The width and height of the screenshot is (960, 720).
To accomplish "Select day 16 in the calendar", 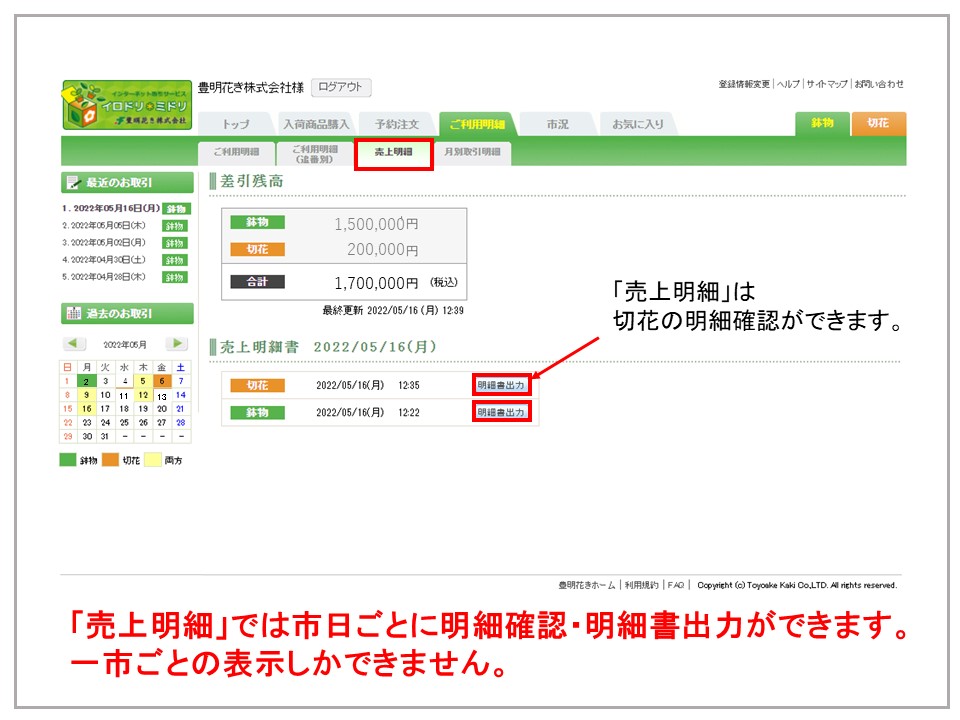I will coord(86,409).
